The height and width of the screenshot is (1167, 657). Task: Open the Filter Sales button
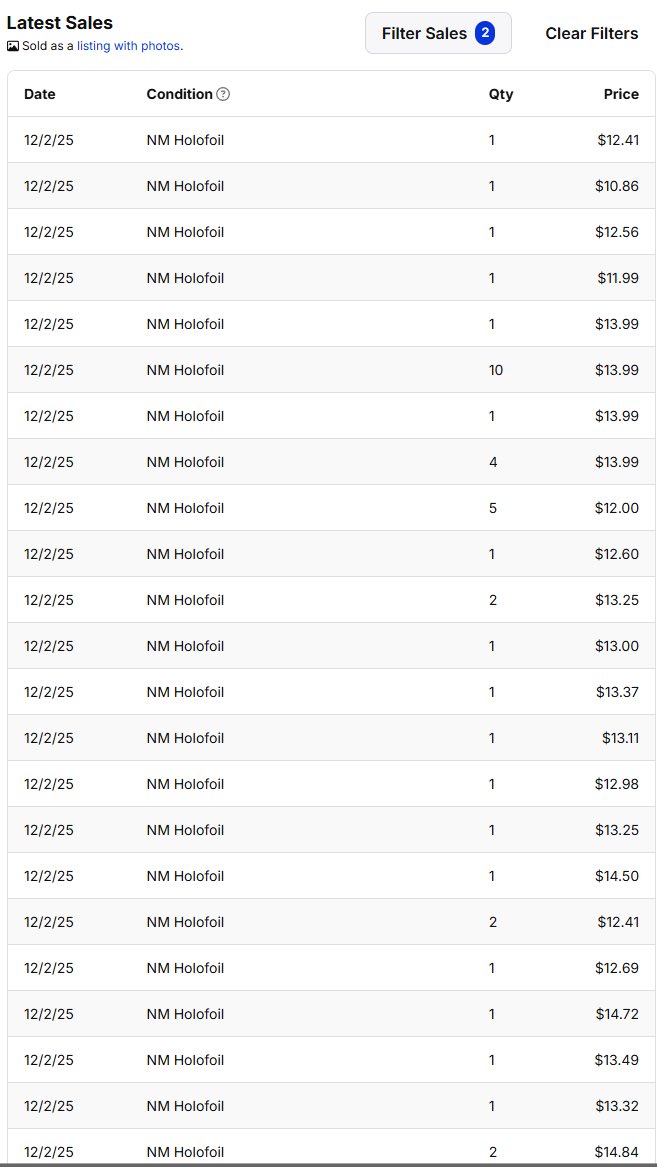(438, 33)
